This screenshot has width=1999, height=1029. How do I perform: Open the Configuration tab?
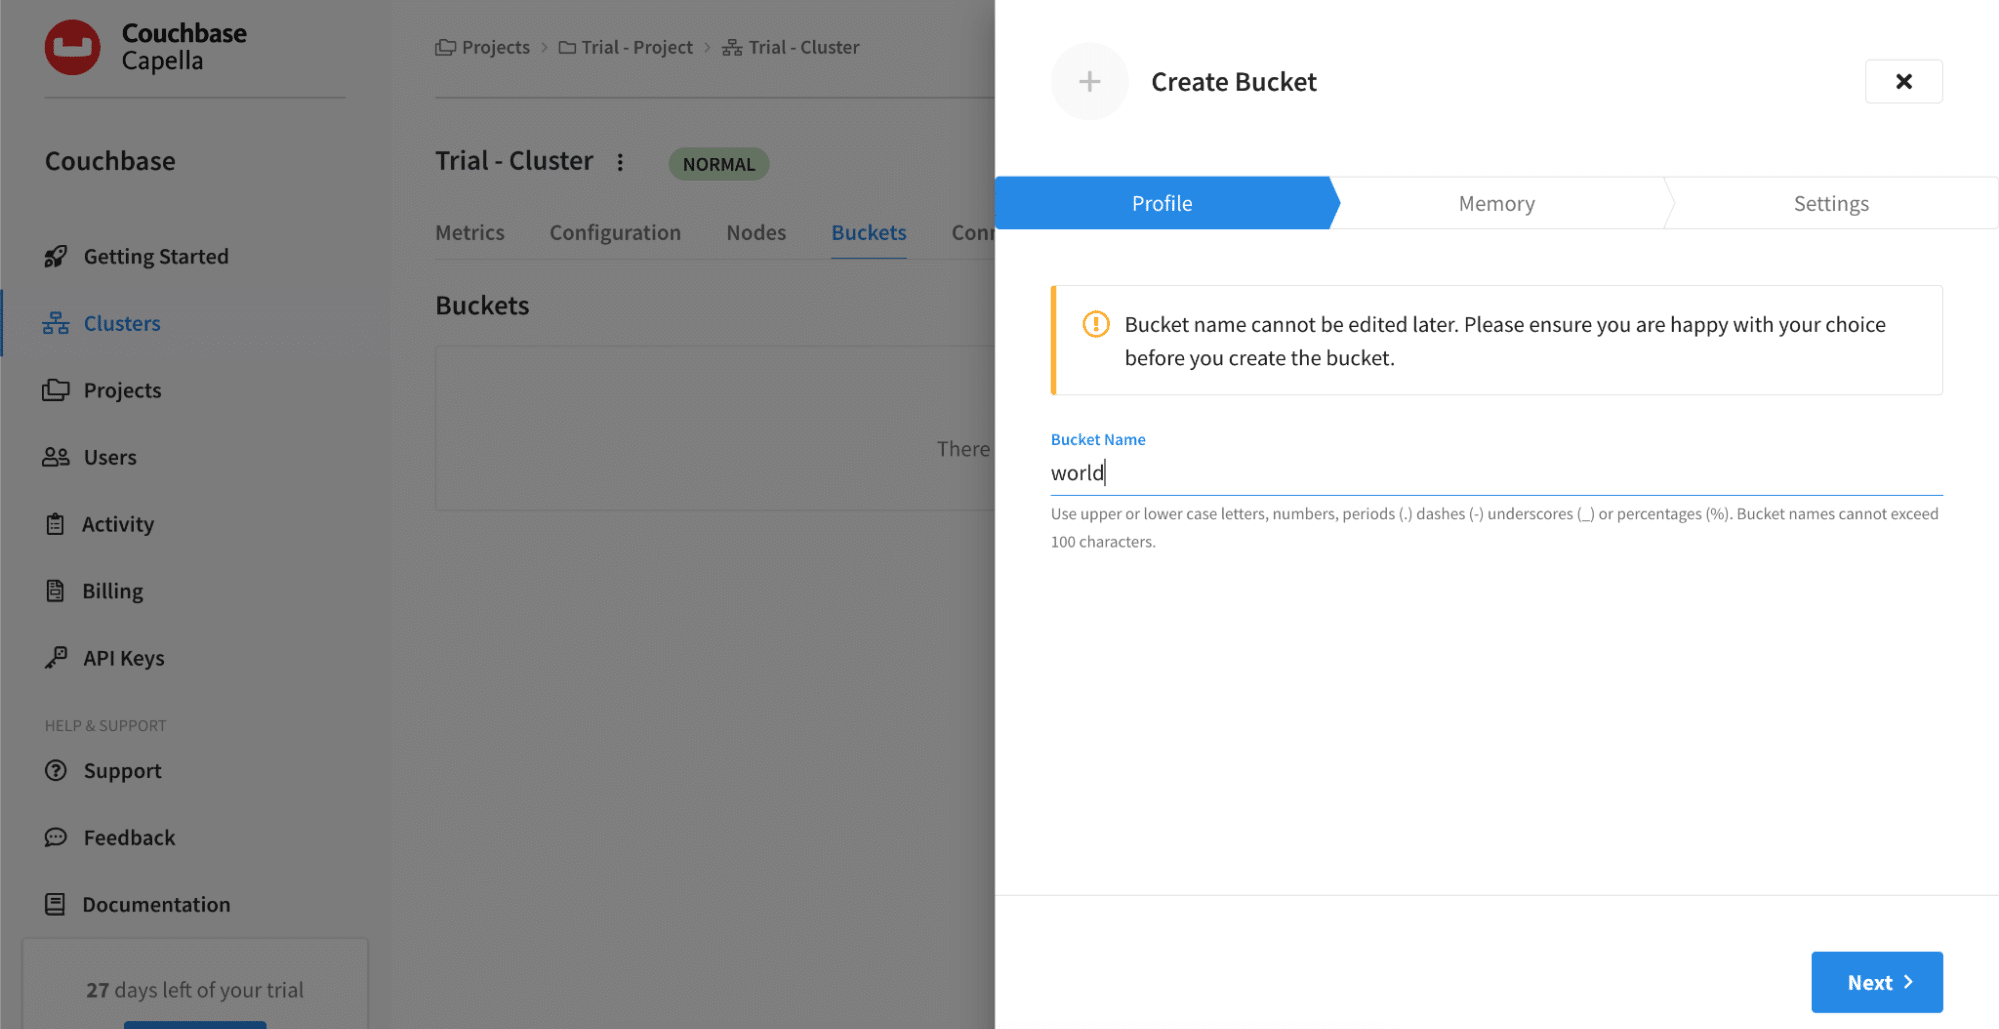pos(614,232)
